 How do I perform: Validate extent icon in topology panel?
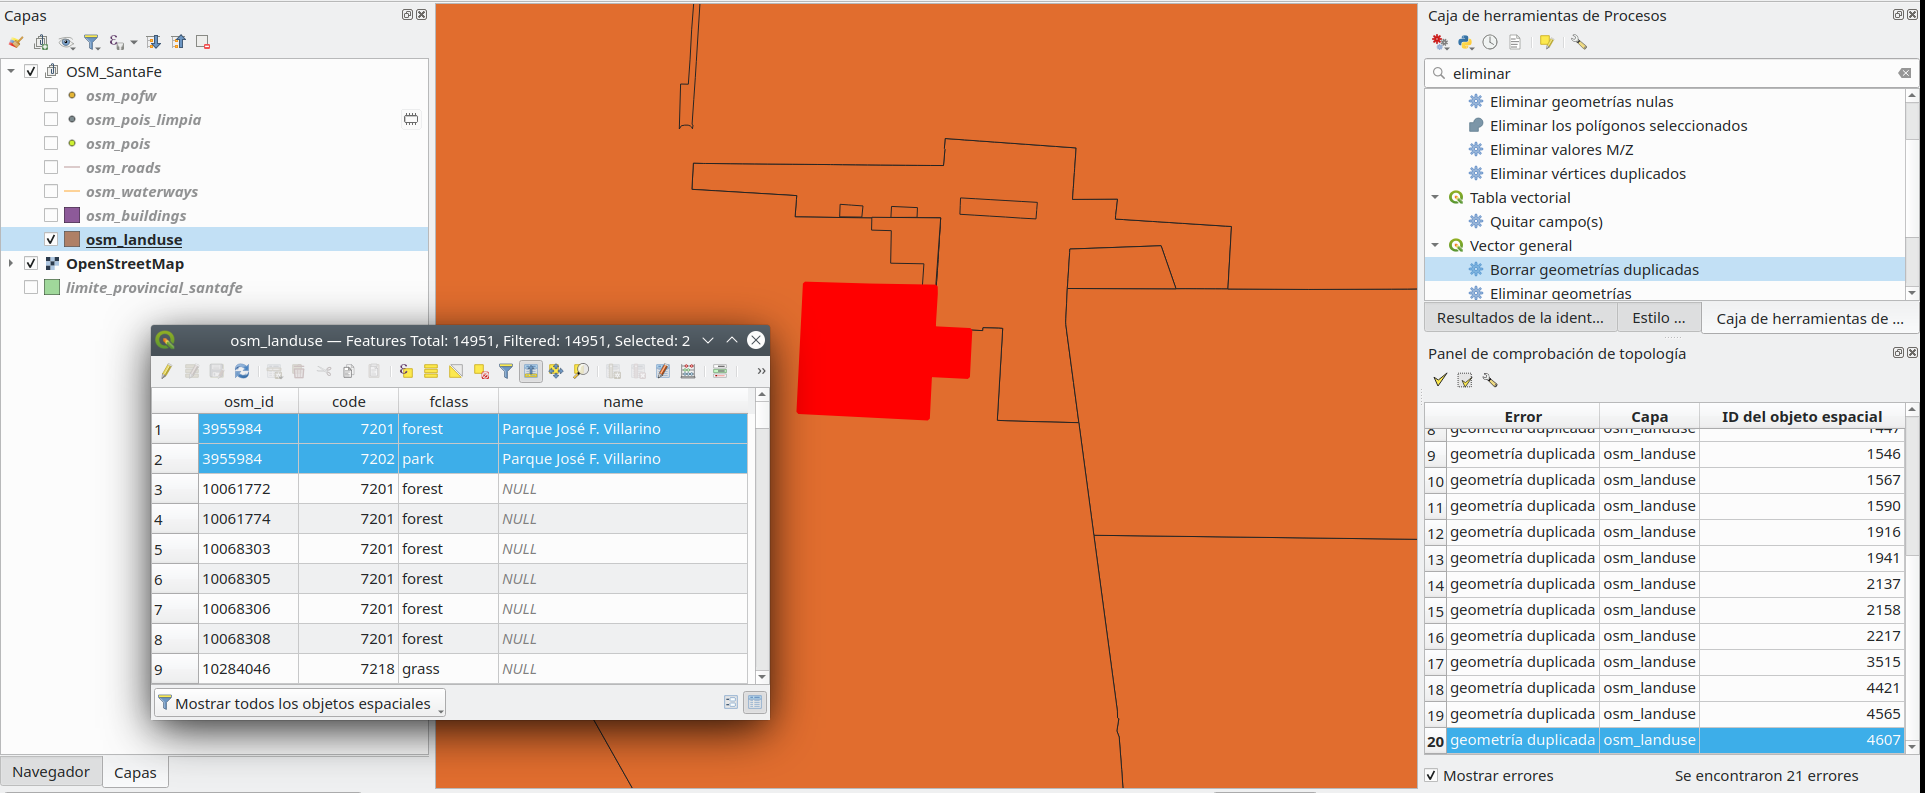1465,380
